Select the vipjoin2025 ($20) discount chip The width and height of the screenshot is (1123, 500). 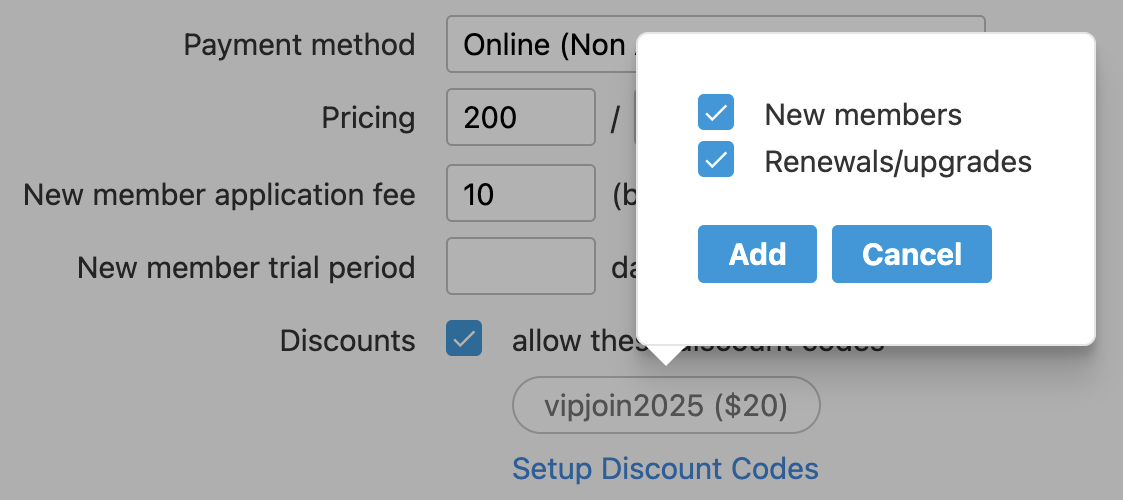(x=666, y=405)
